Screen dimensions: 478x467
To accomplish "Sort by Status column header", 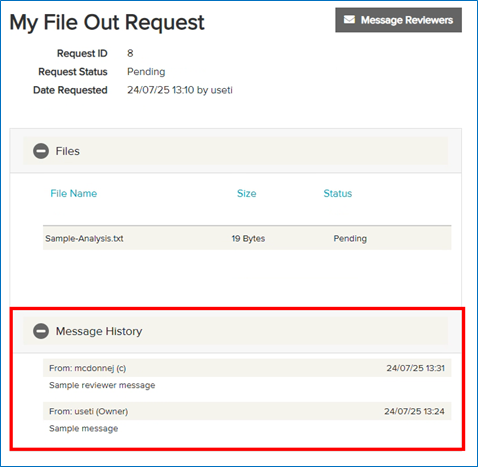I will [x=338, y=193].
